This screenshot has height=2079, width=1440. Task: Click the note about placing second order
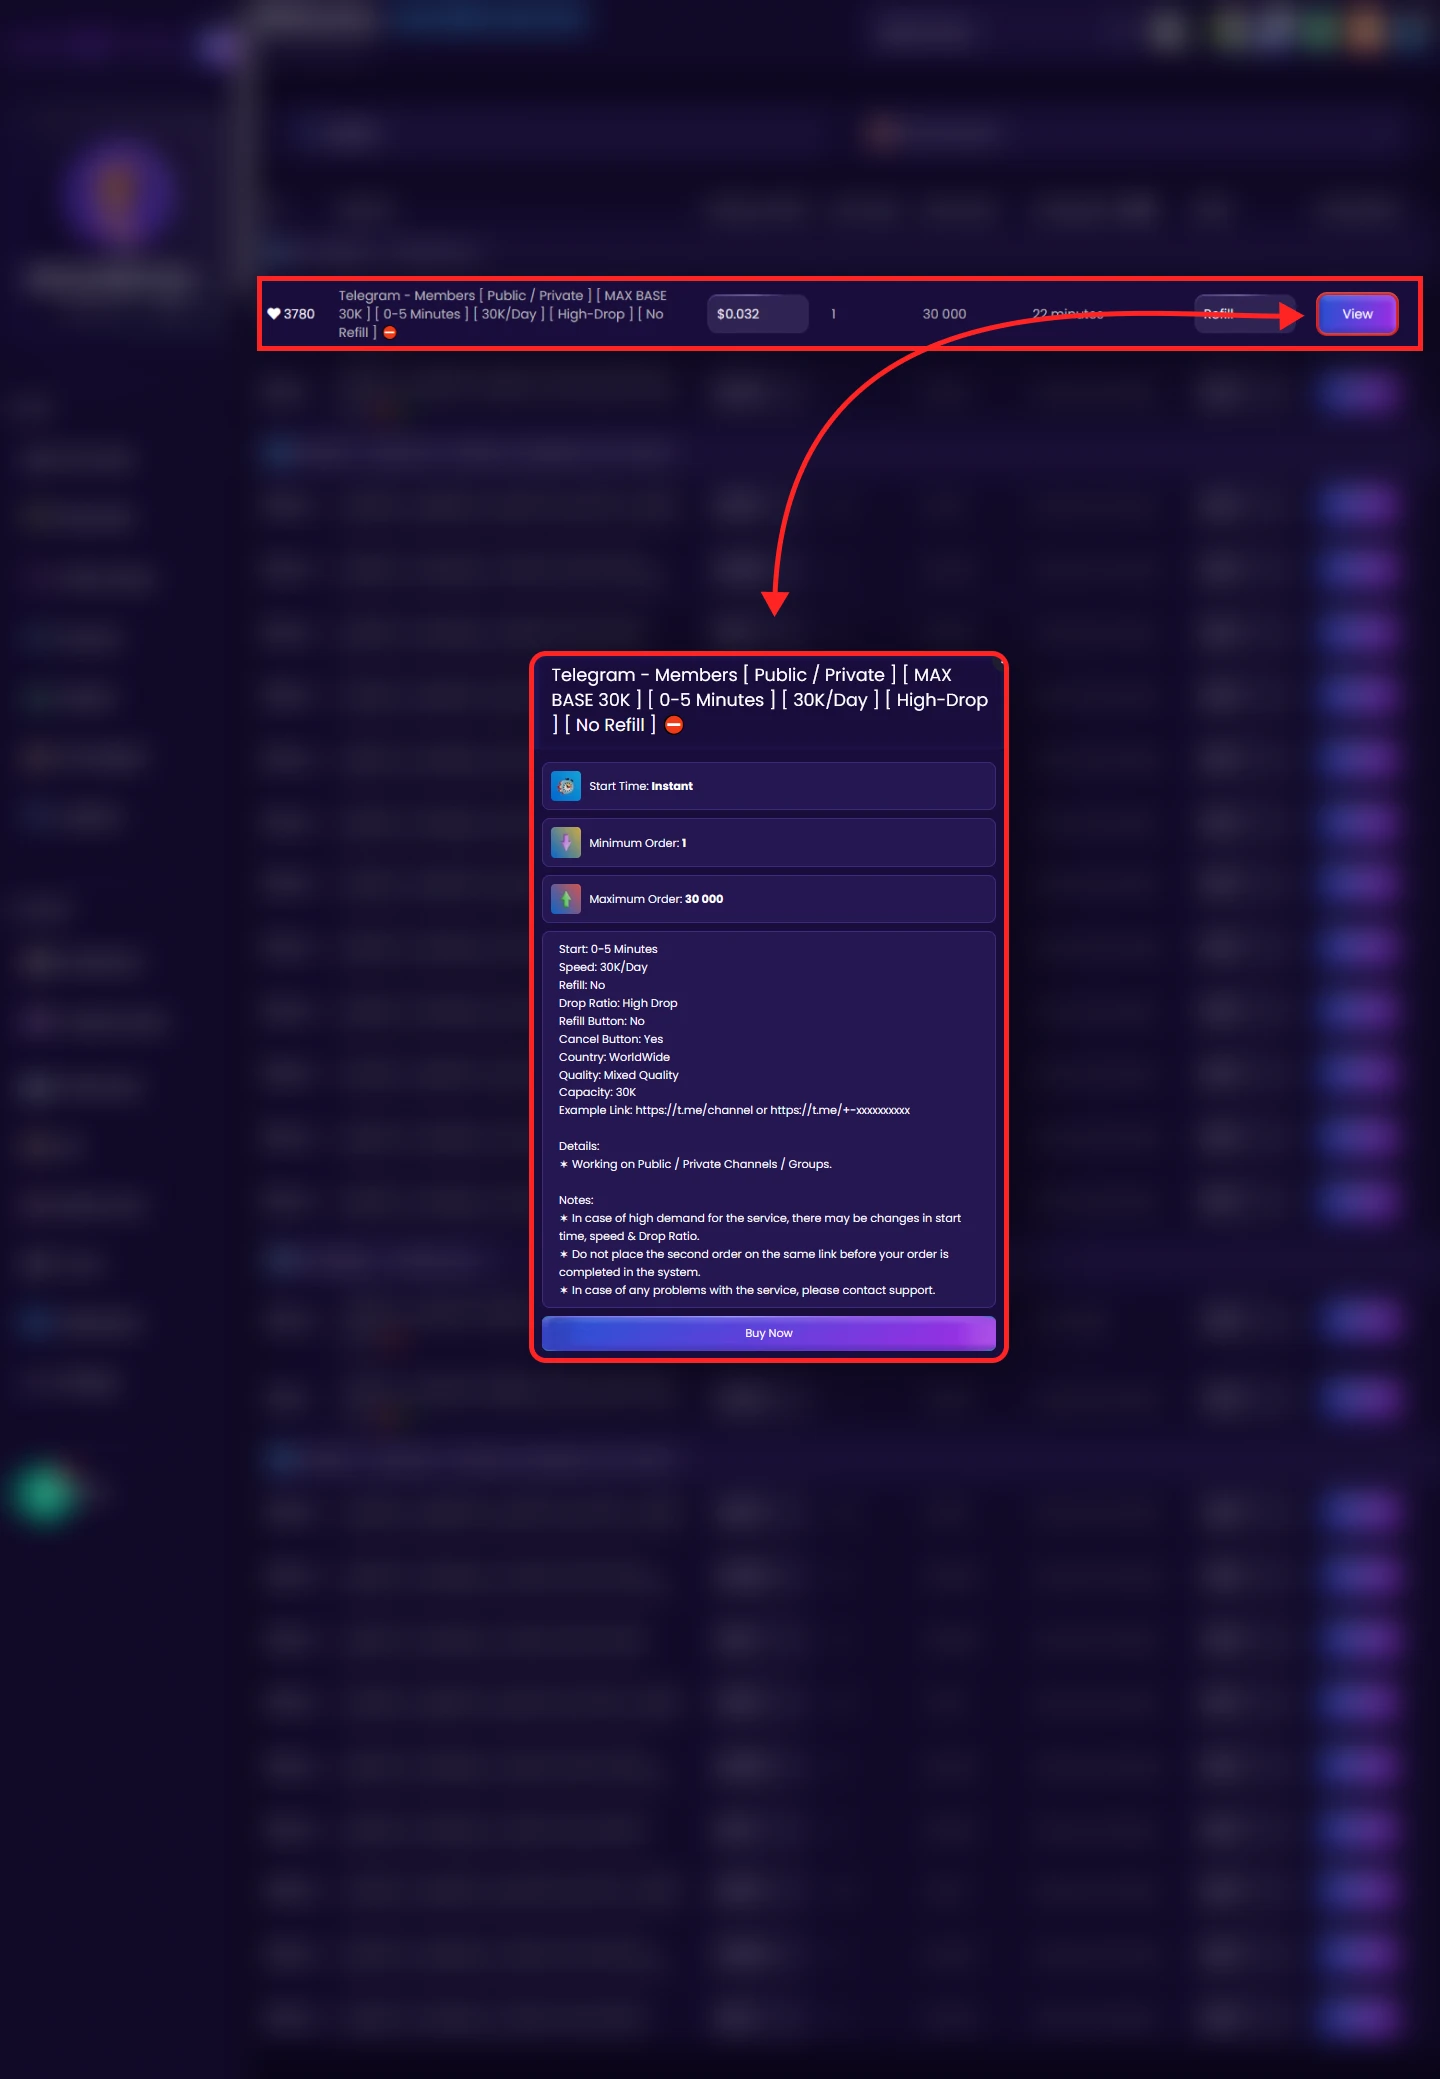754,1263
